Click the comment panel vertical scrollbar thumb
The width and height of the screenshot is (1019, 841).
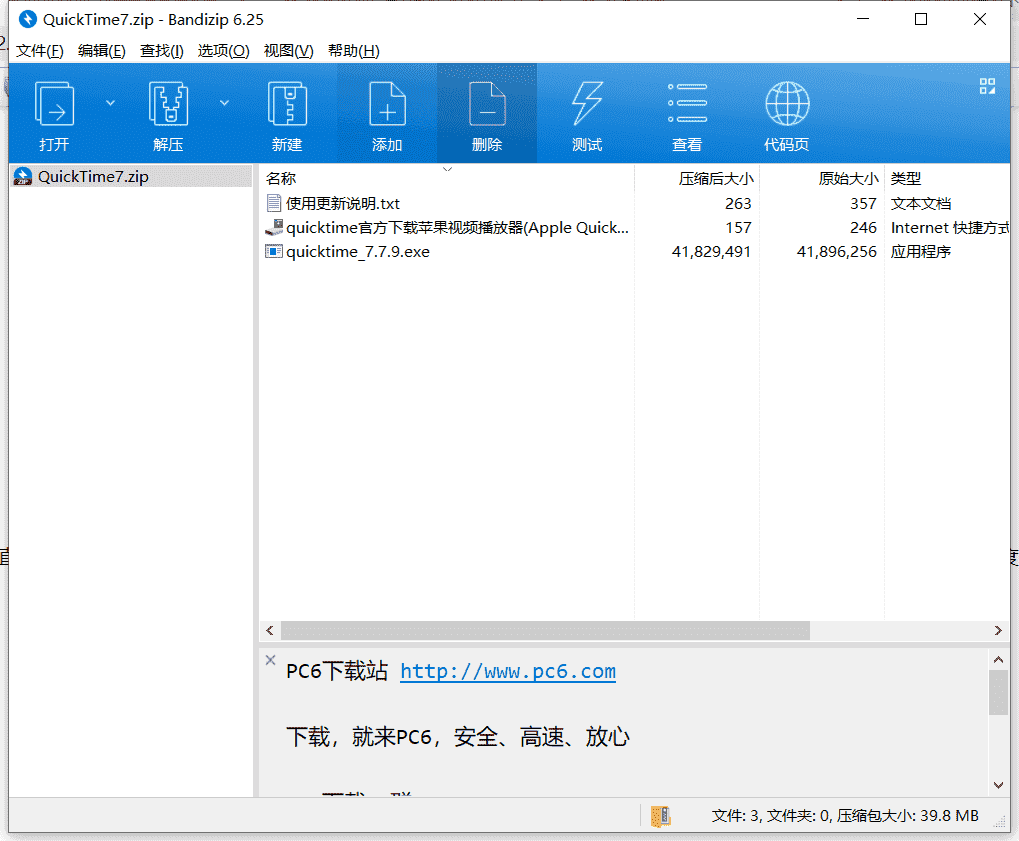point(998,693)
